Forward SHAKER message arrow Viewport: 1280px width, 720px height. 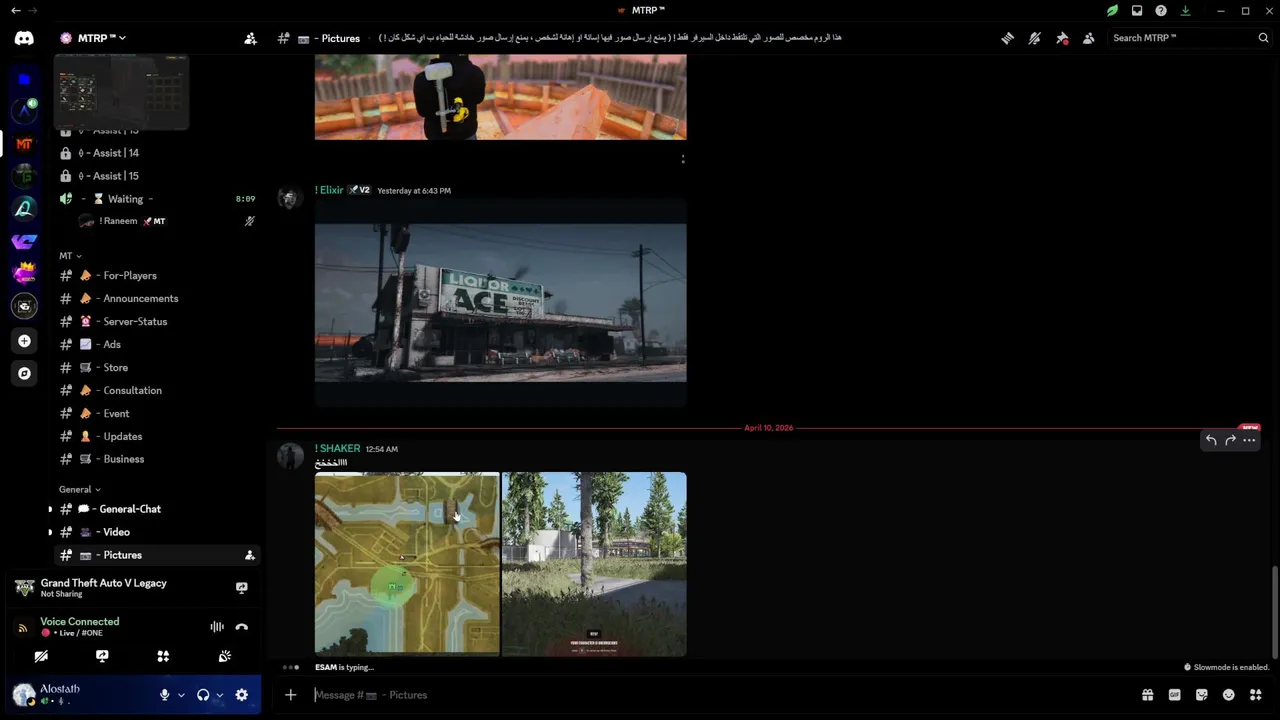coord(1230,440)
